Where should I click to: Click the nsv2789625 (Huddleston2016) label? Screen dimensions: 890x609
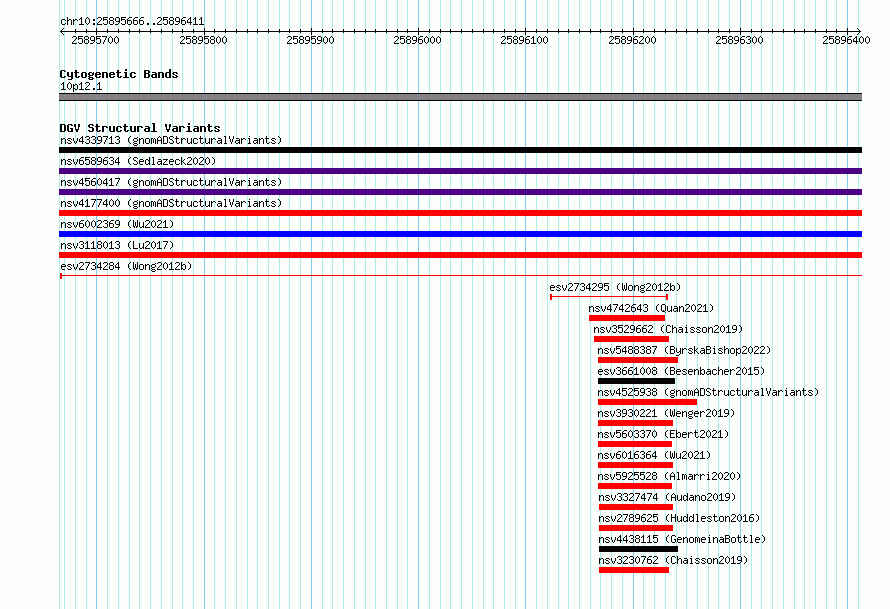tap(679, 518)
